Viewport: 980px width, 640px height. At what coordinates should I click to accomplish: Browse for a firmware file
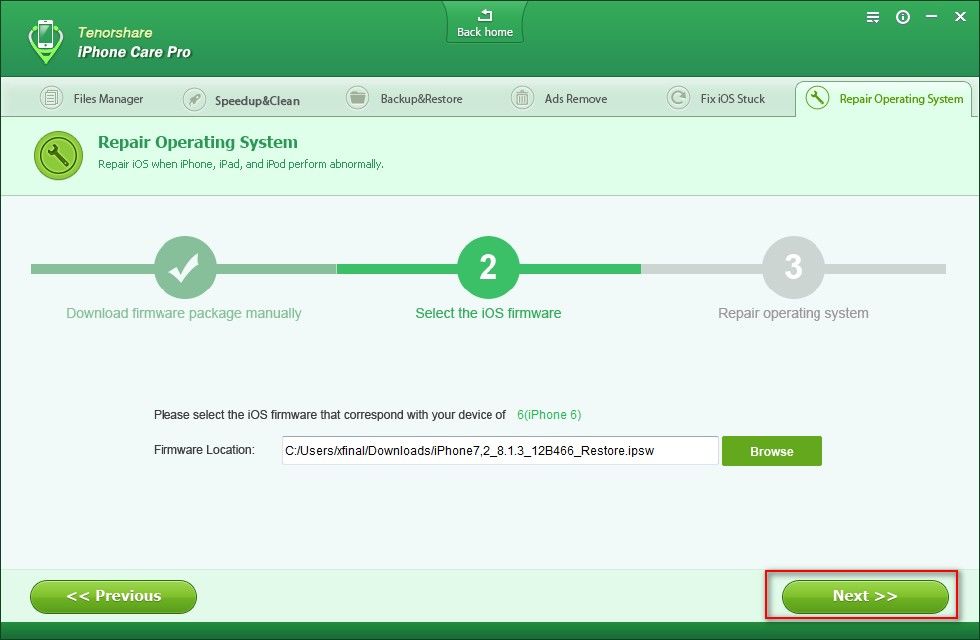(x=772, y=451)
